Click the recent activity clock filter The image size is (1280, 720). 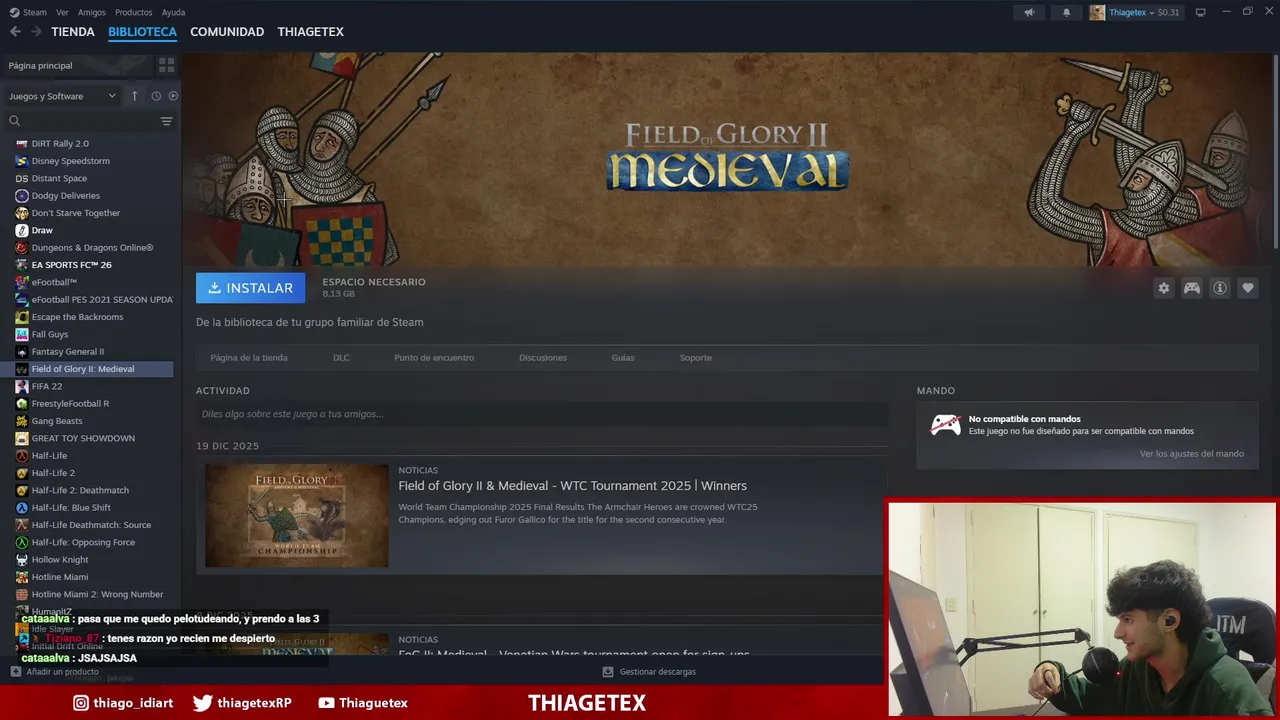tap(156, 96)
